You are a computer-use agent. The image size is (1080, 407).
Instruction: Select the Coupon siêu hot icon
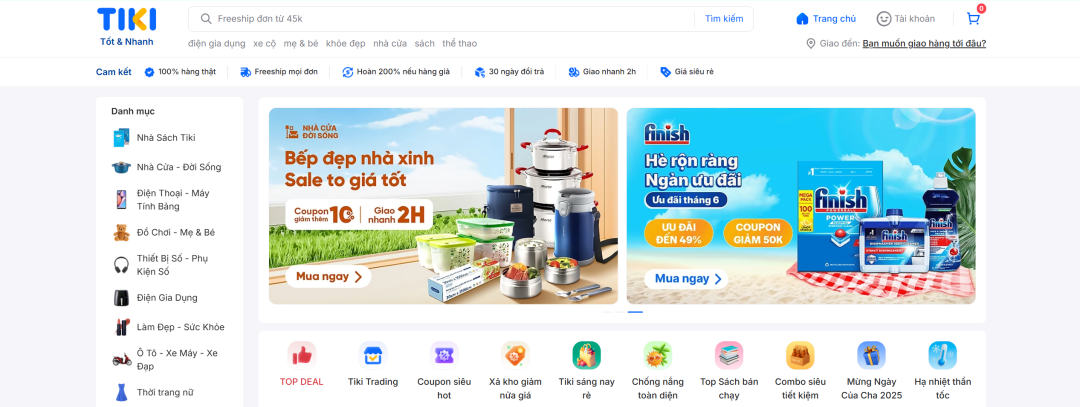pyautogui.click(x=444, y=355)
